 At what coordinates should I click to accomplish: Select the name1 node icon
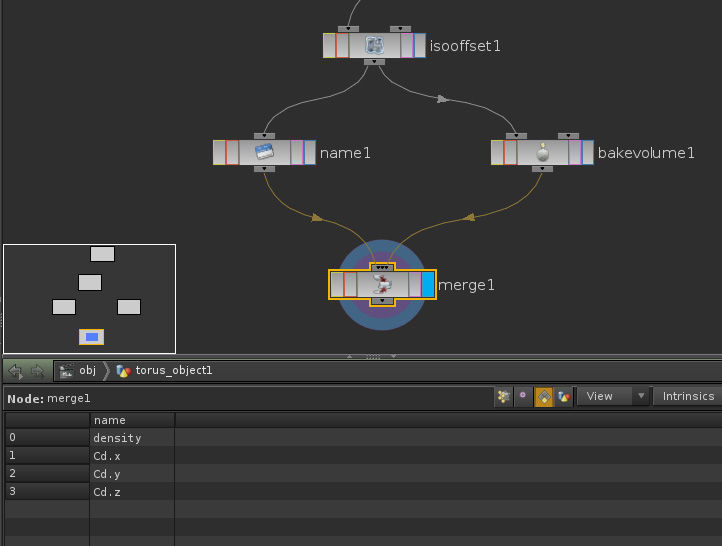pos(264,152)
